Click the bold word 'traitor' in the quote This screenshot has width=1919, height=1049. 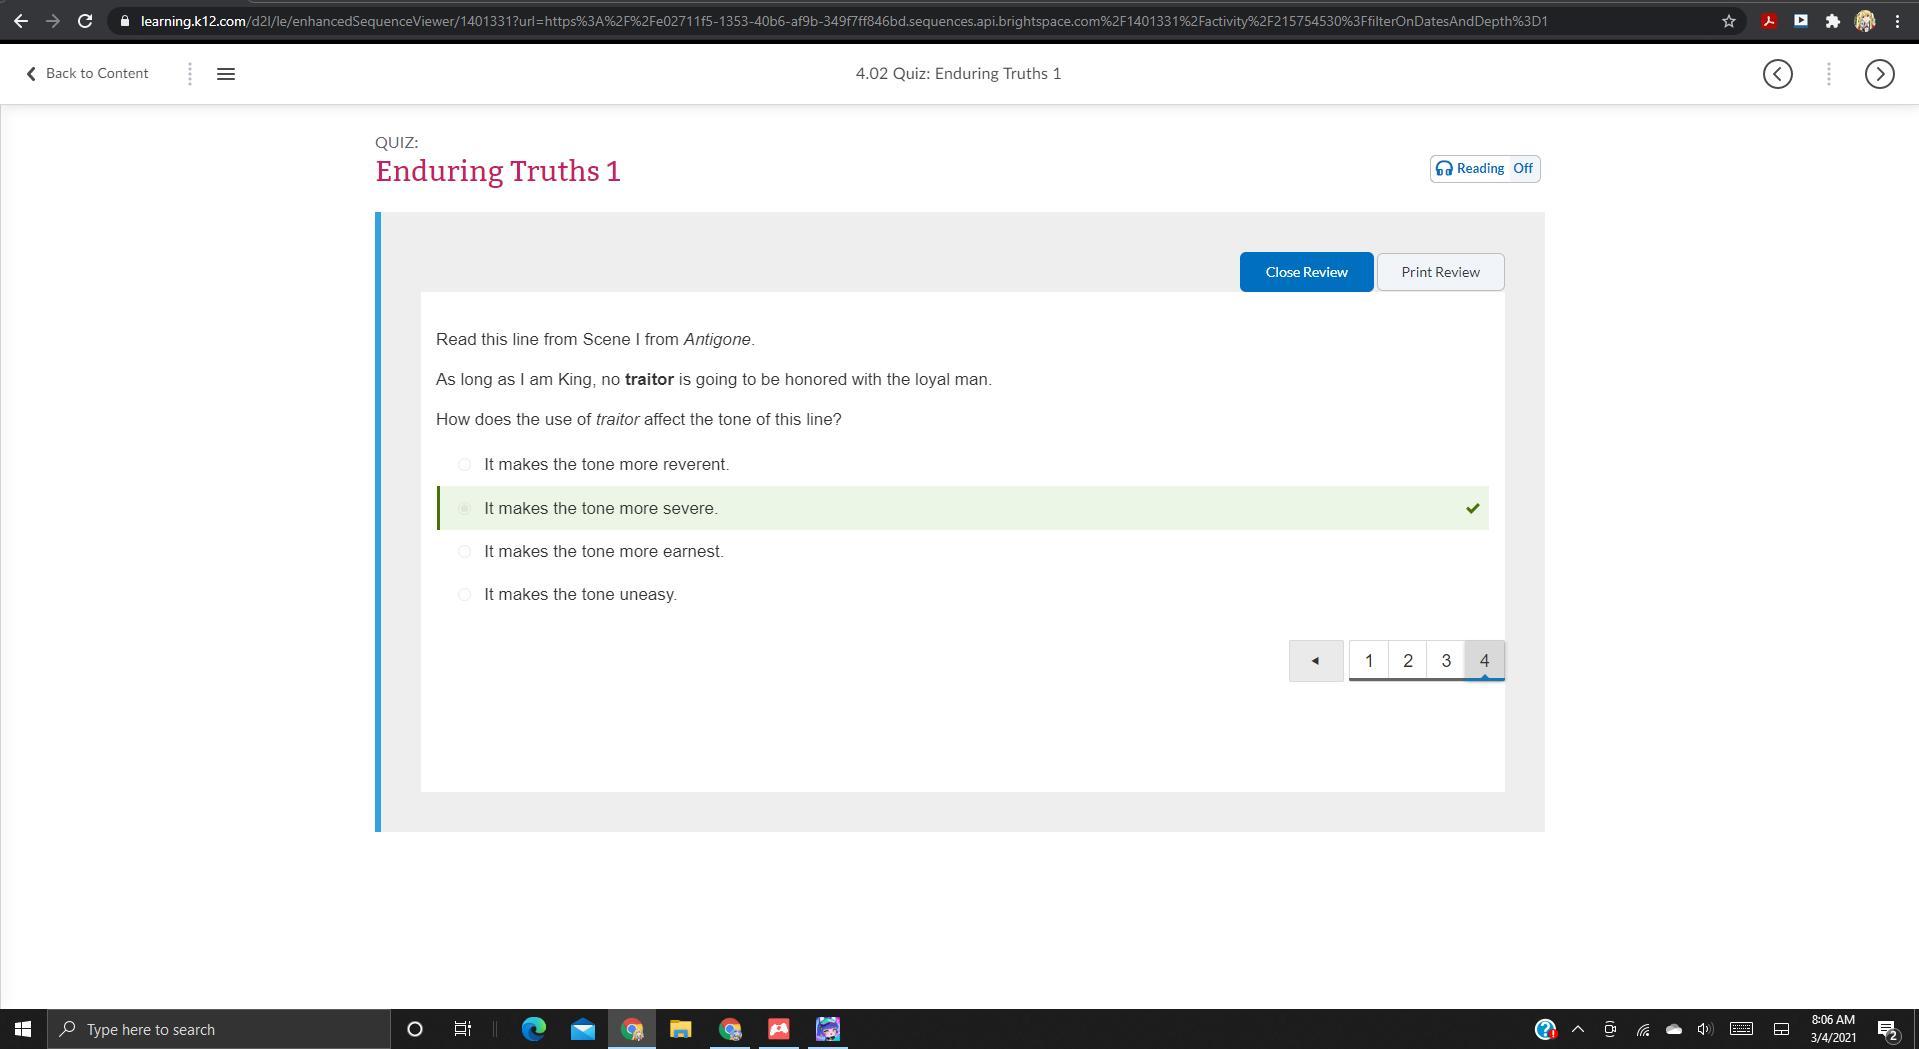pyautogui.click(x=649, y=380)
